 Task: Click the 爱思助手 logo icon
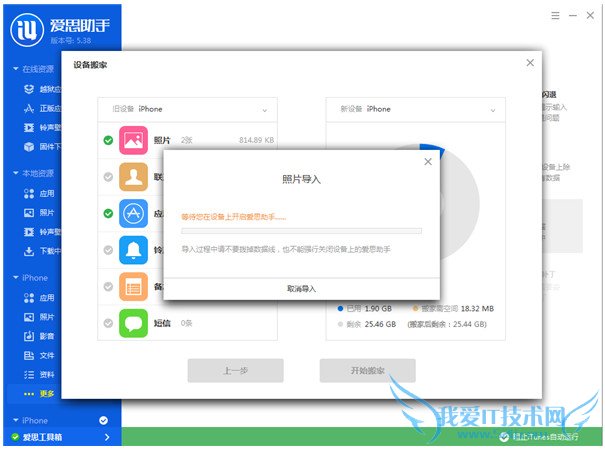point(27,30)
